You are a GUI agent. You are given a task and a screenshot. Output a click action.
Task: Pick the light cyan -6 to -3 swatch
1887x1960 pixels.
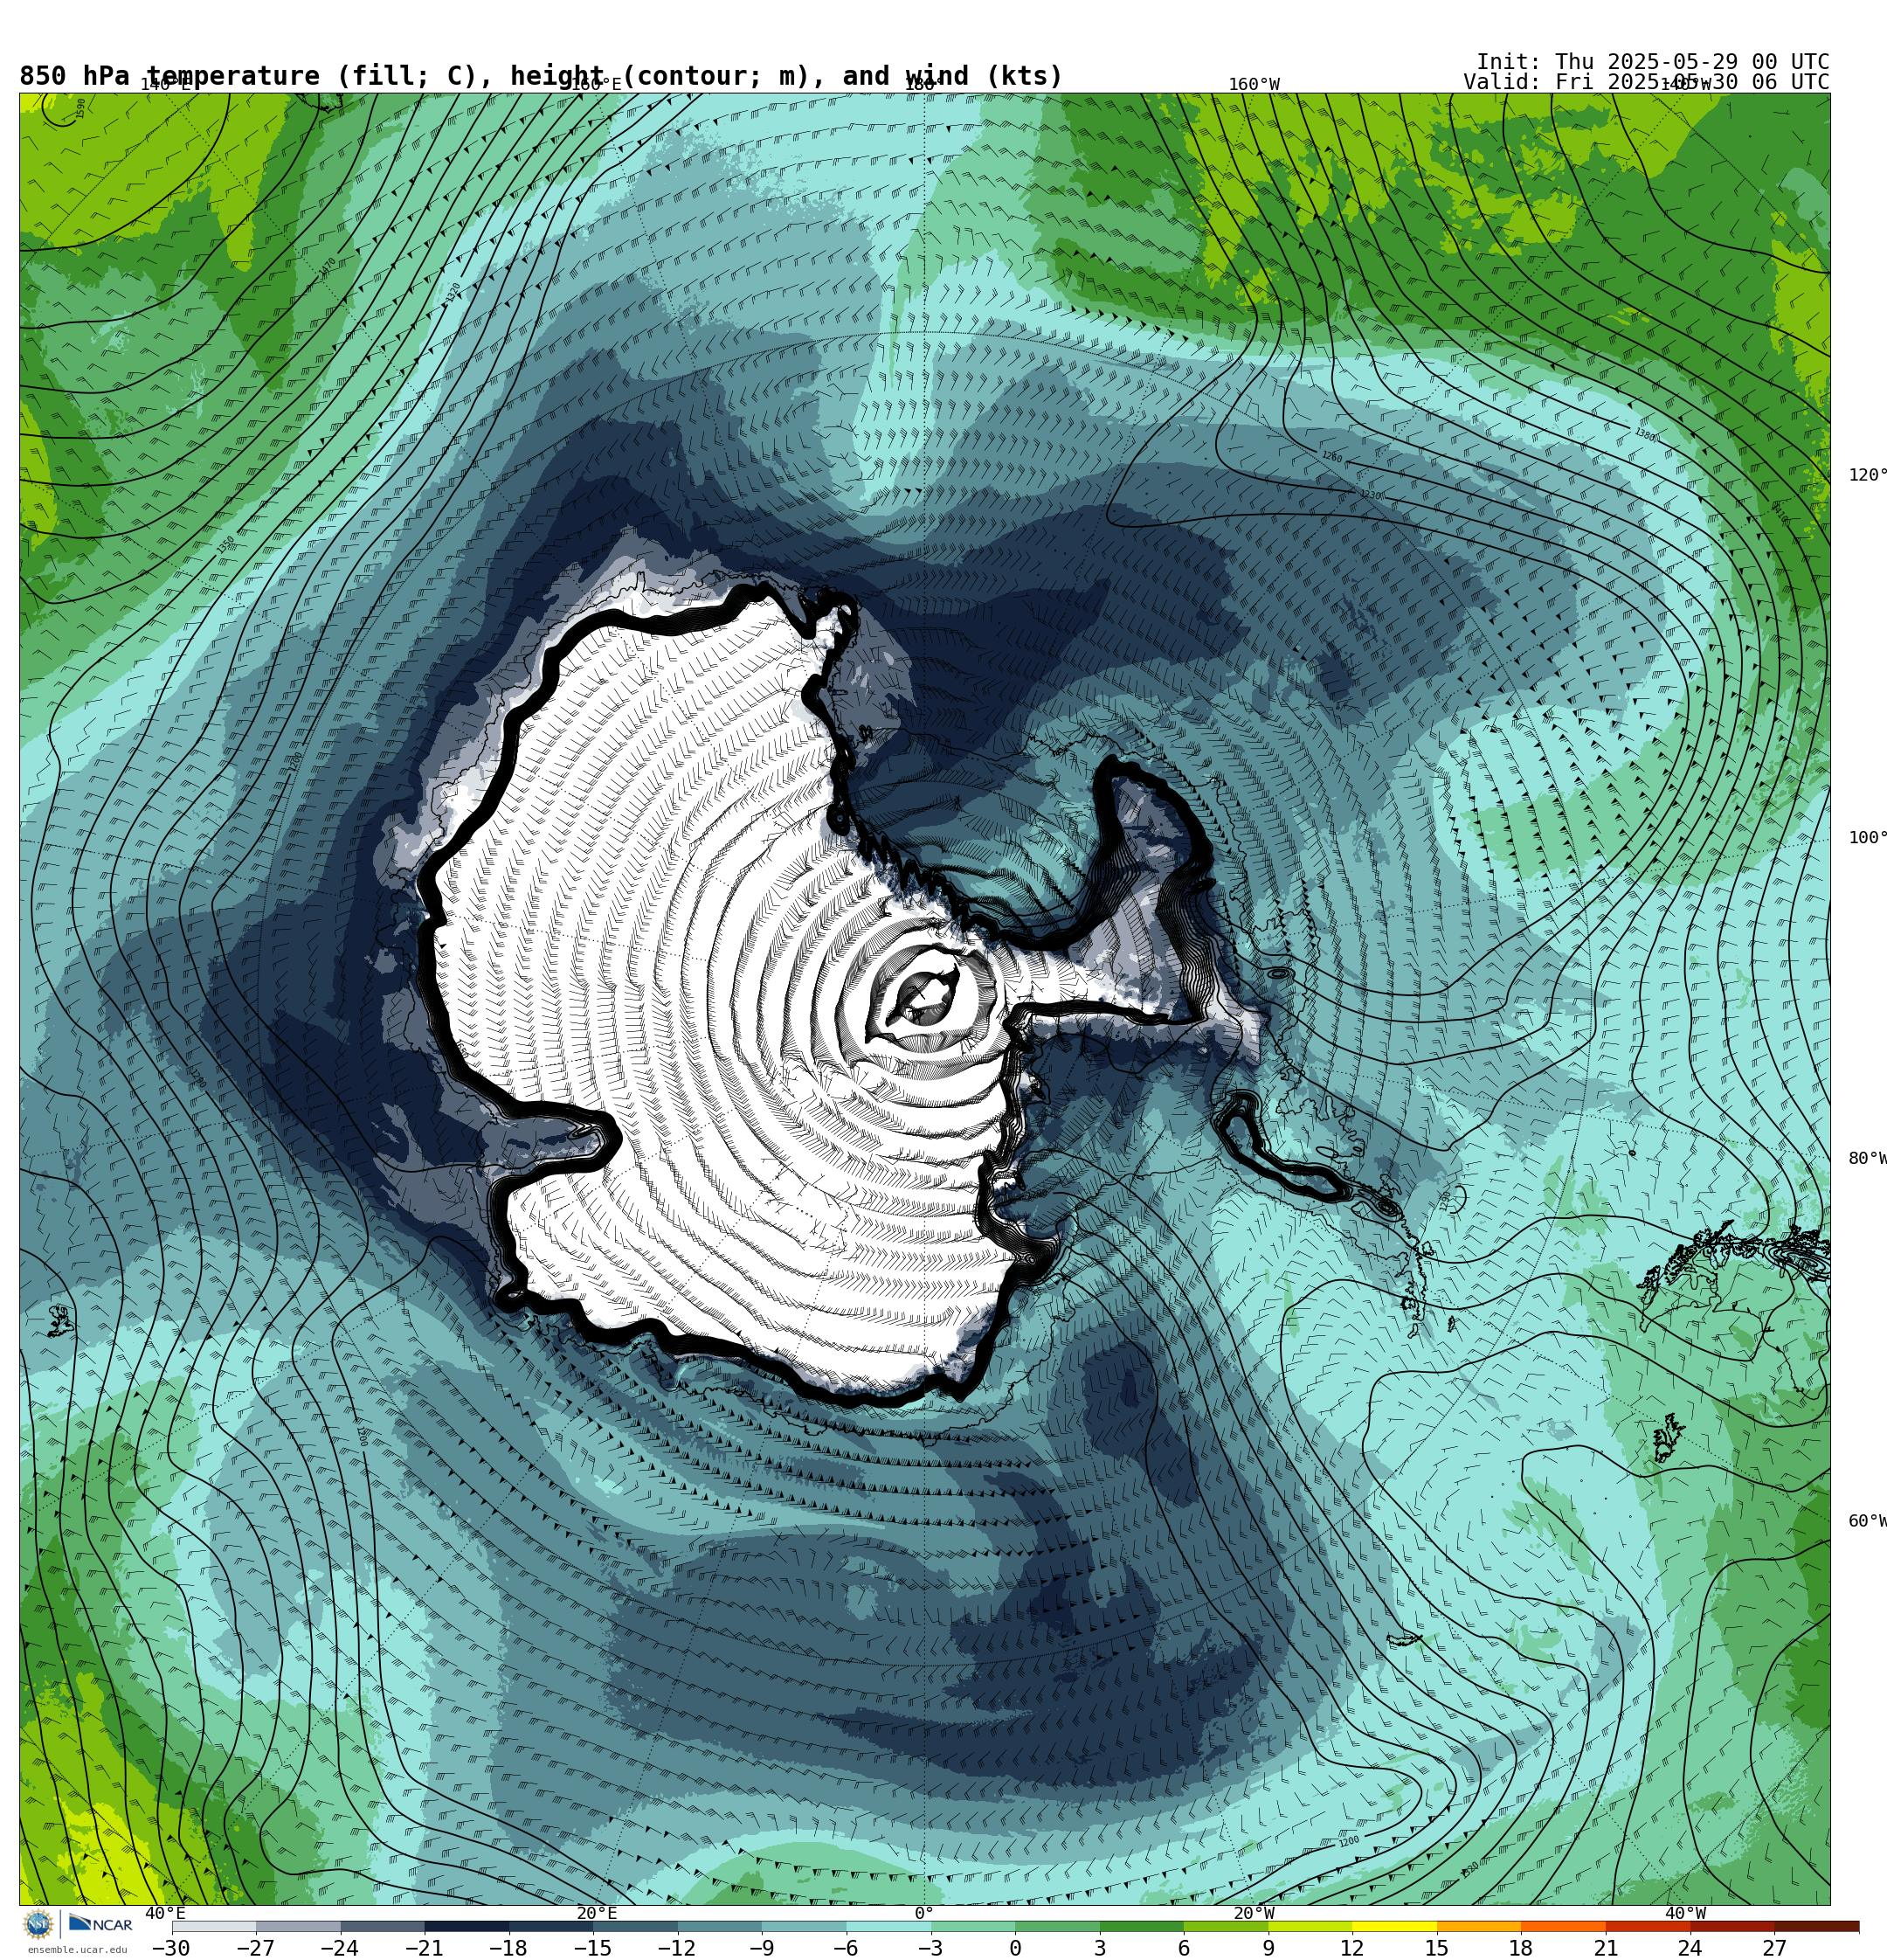click(889, 1926)
